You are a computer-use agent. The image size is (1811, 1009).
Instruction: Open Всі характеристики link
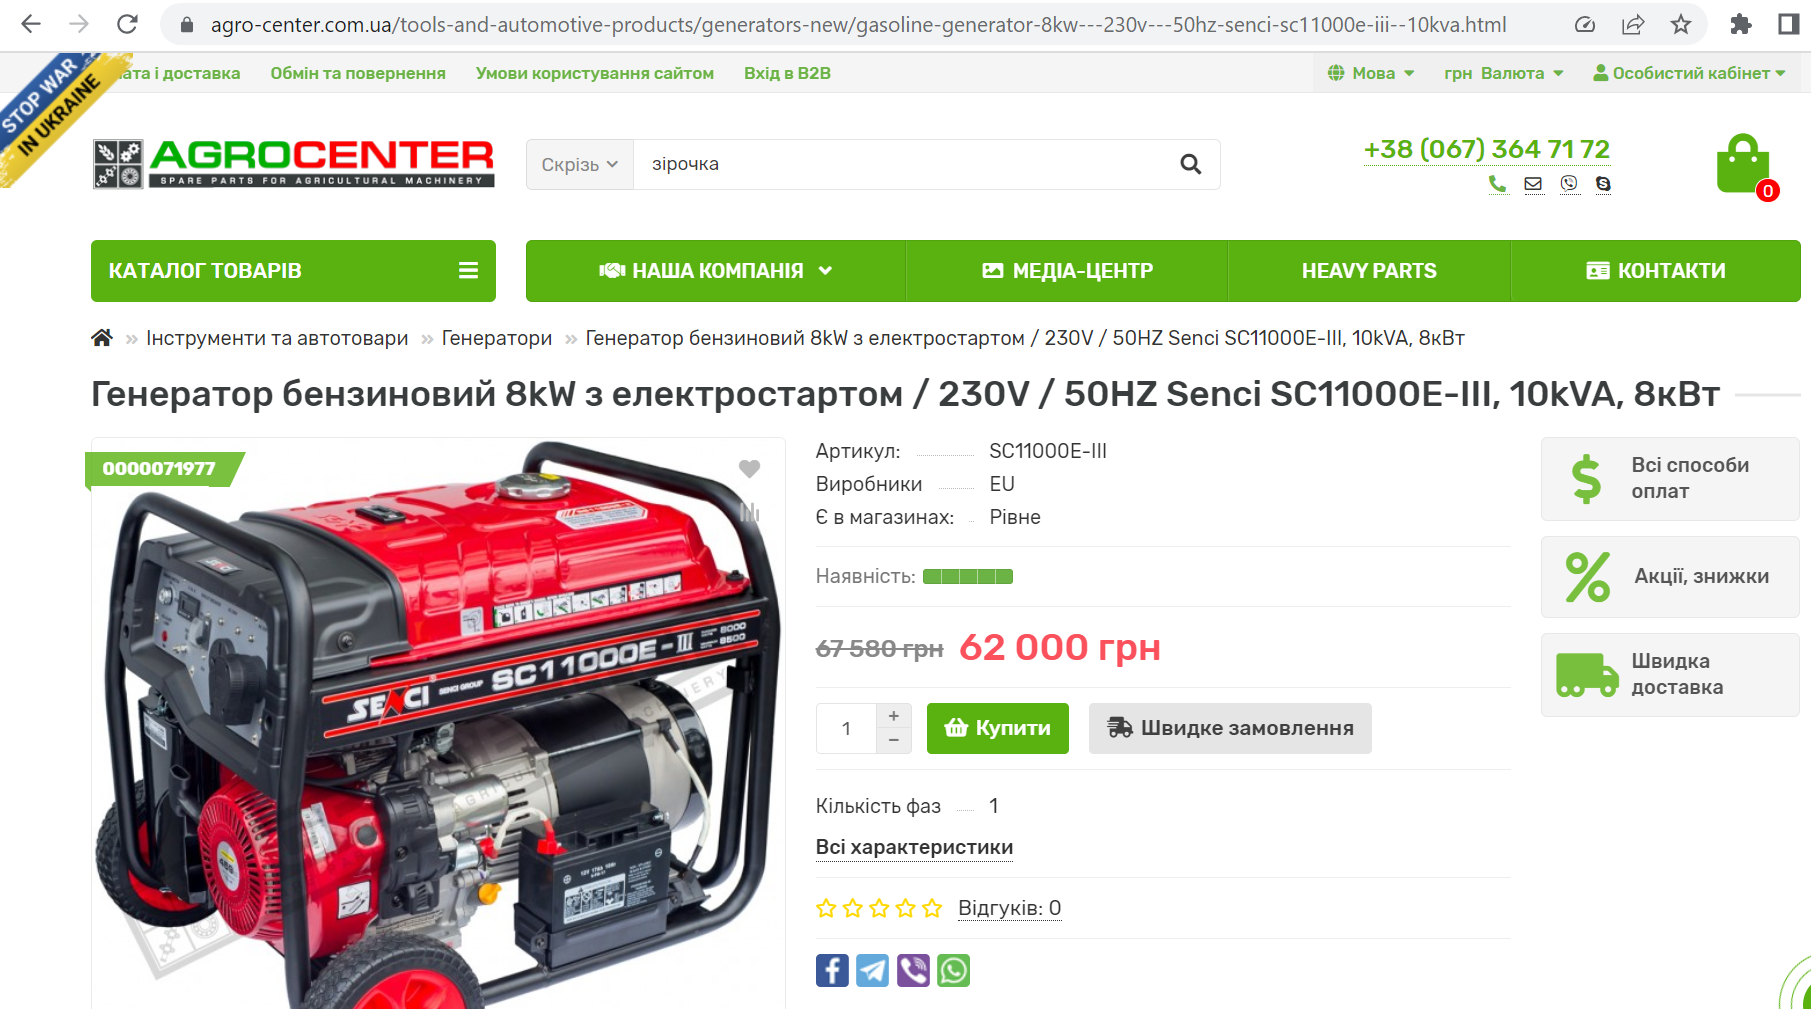coord(914,847)
